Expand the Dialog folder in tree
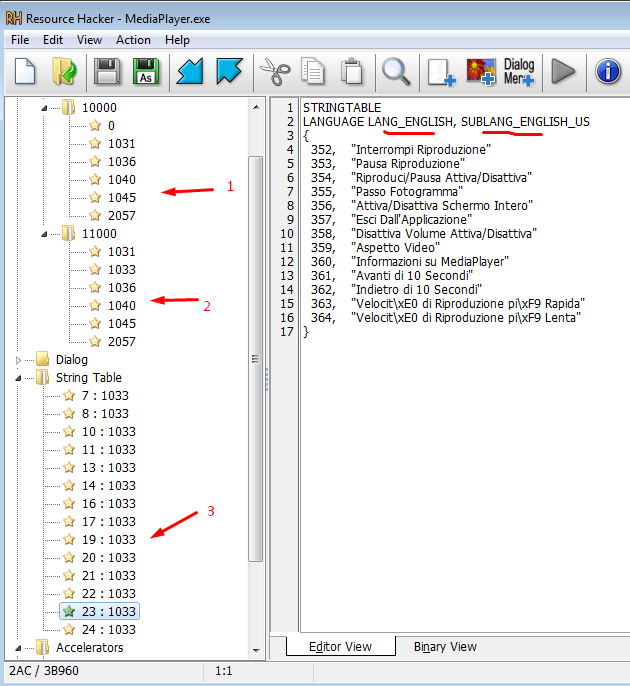The height and width of the screenshot is (686, 630). click(18, 360)
